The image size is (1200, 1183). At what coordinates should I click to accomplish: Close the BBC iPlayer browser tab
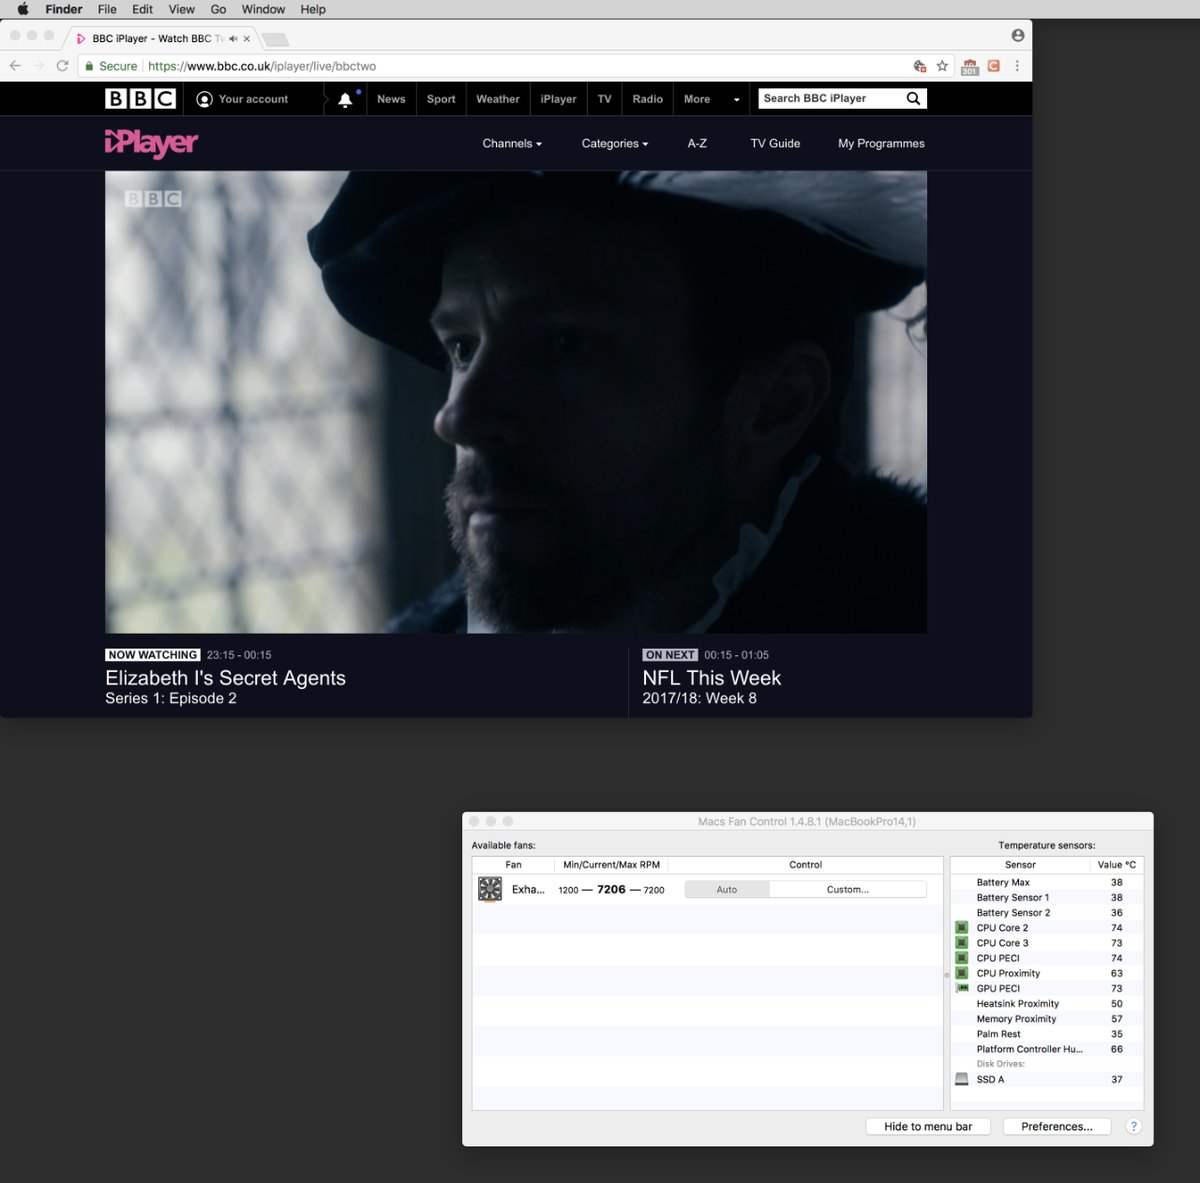pos(247,38)
